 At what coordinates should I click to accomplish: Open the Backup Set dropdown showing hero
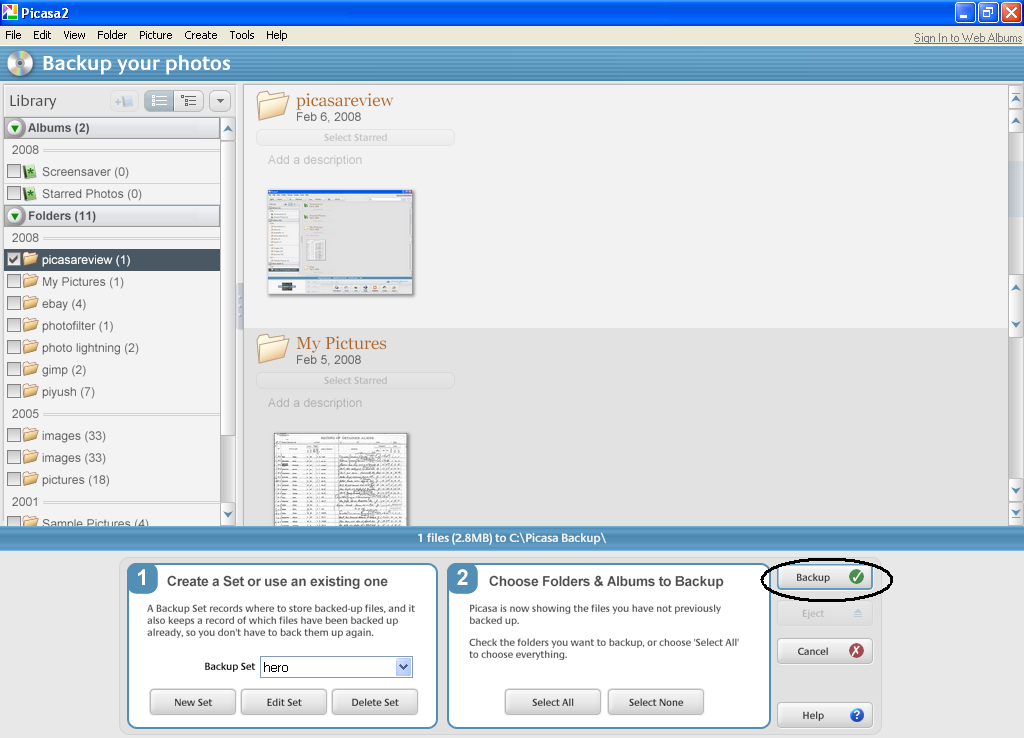(404, 667)
